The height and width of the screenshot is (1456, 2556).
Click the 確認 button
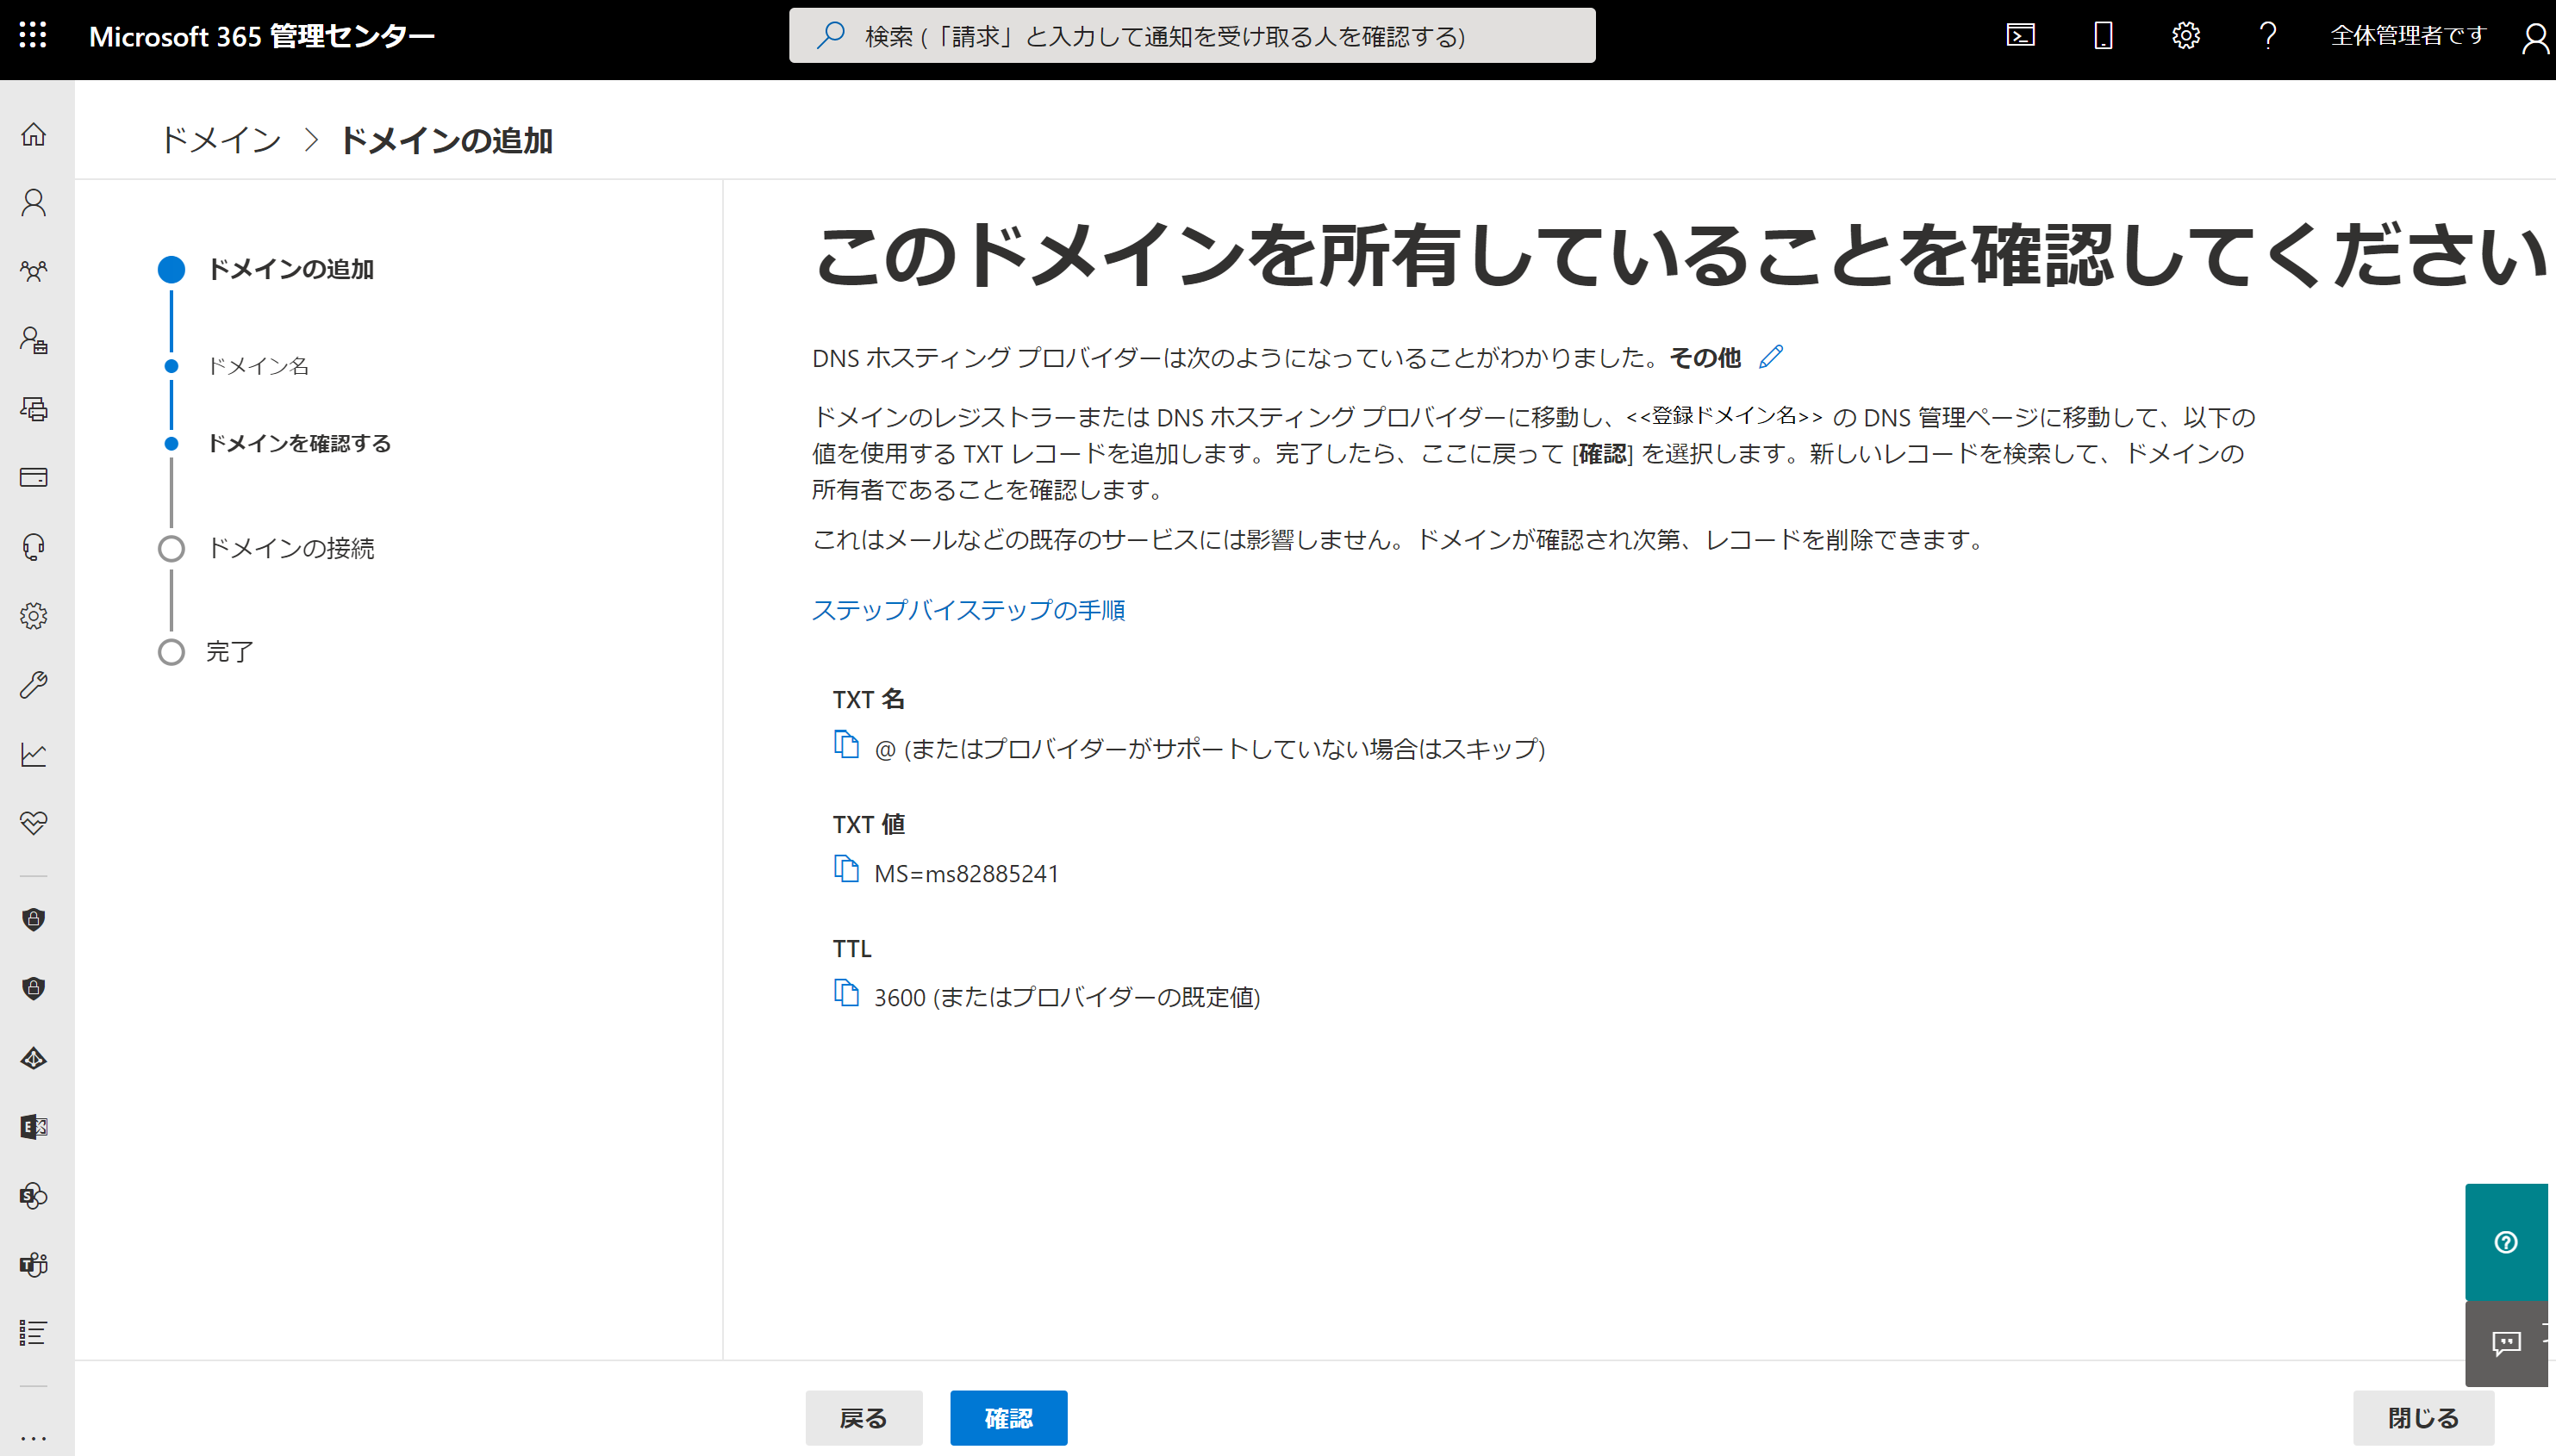[x=1008, y=1417]
